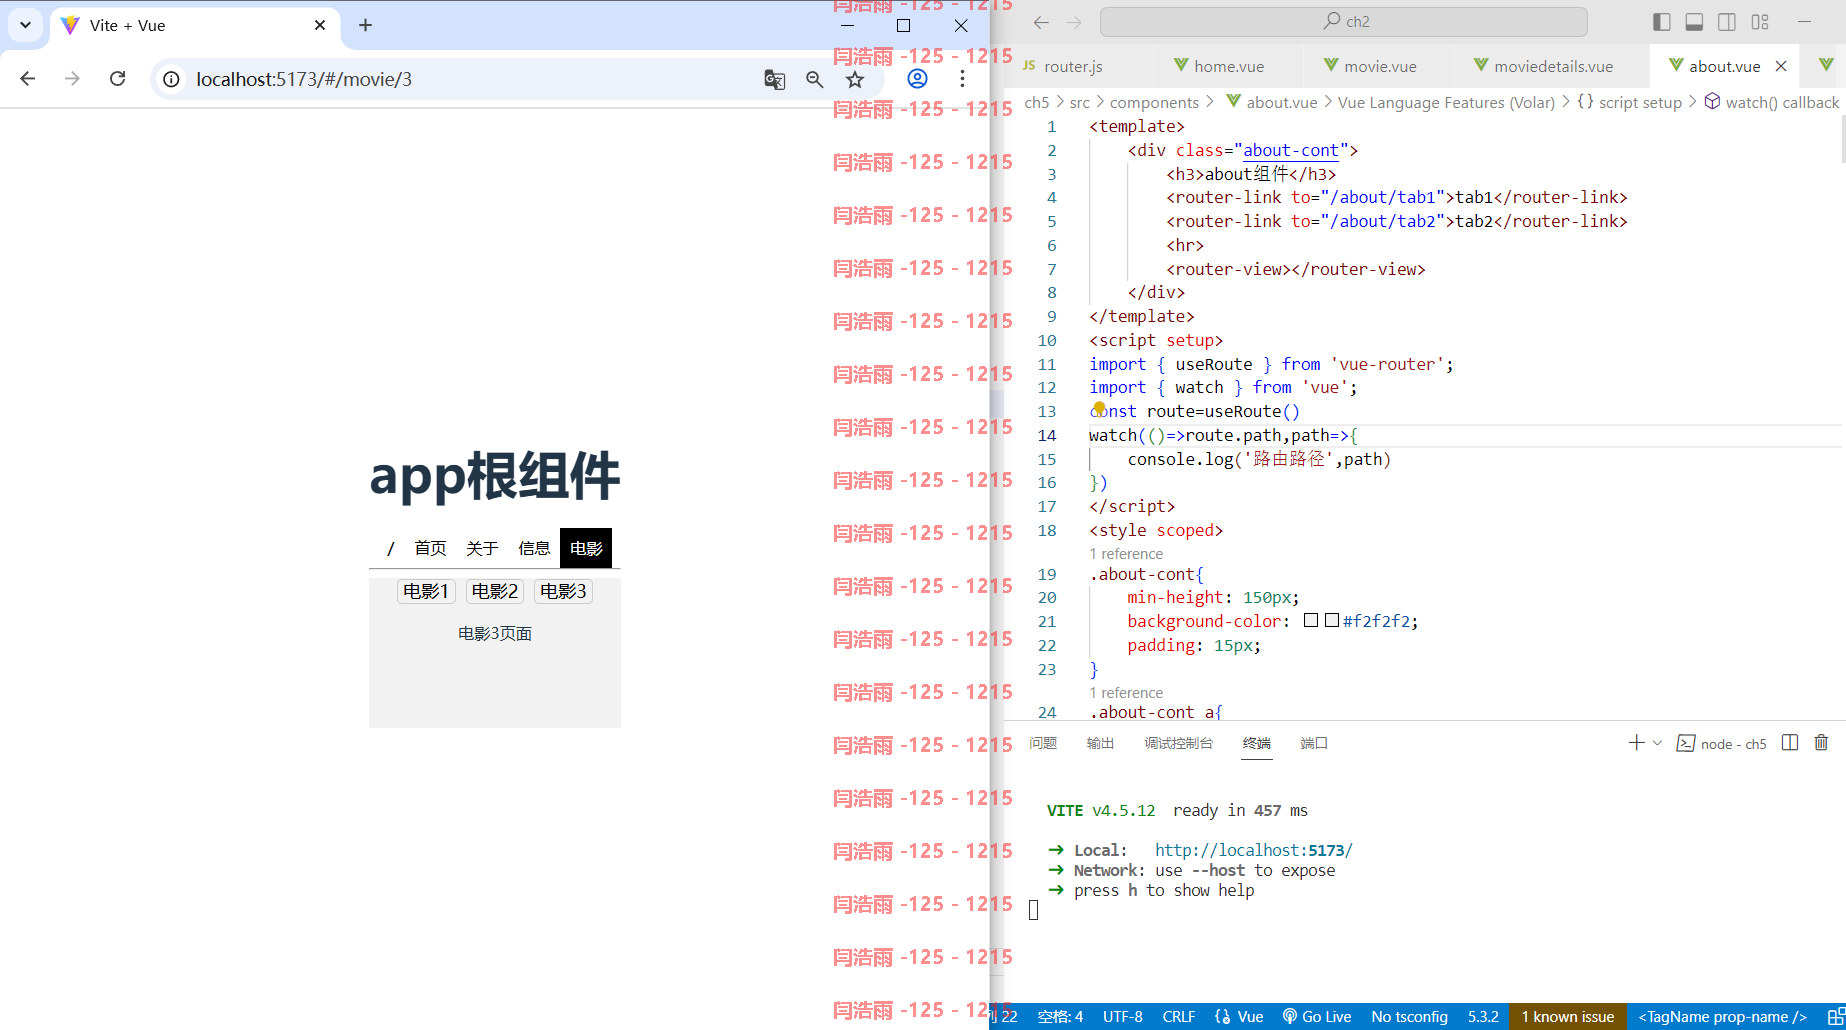The image size is (1846, 1030).
Task: Change line ending via CRLF status item
Action: [x=1179, y=1016]
